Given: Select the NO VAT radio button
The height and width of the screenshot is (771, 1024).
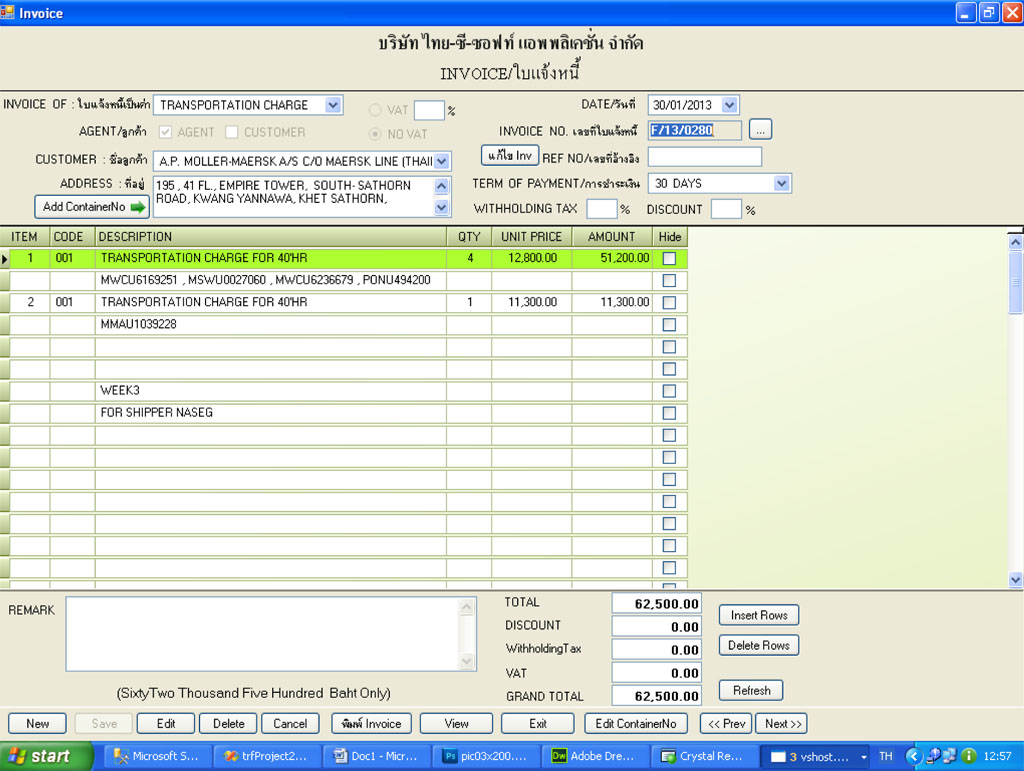Looking at the screenshot, I should [376, 134].
